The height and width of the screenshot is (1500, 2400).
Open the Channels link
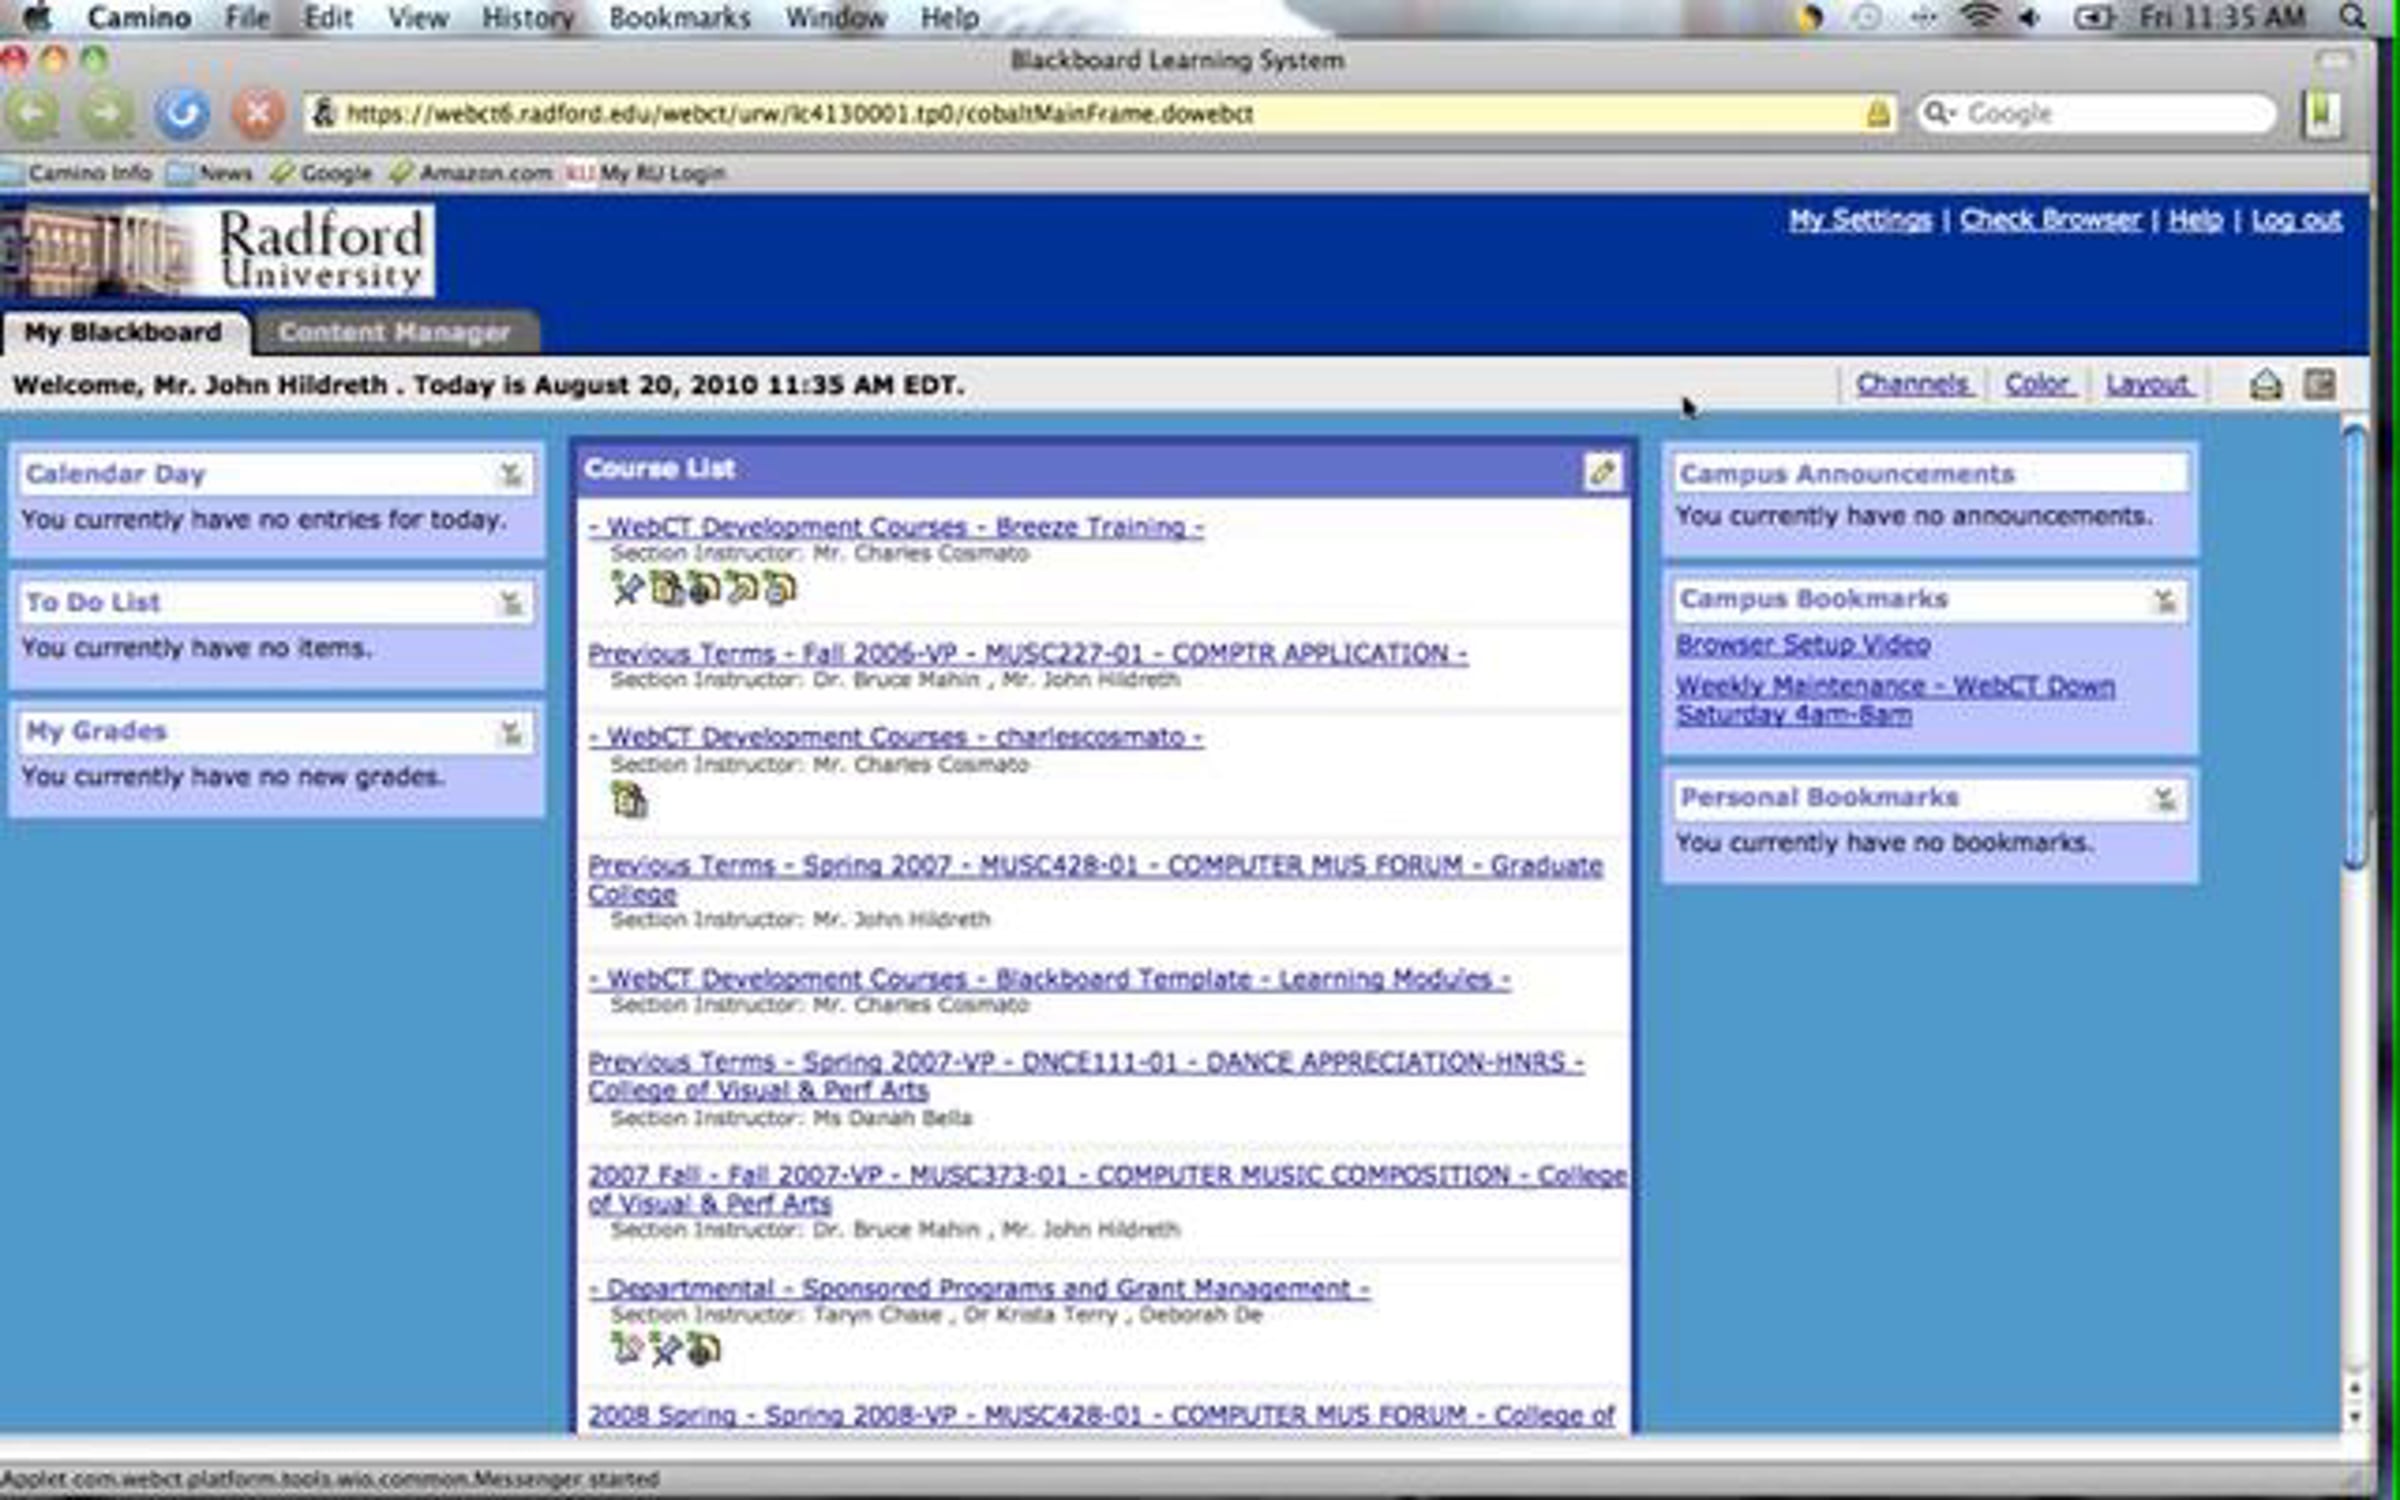coord(1913,385)
